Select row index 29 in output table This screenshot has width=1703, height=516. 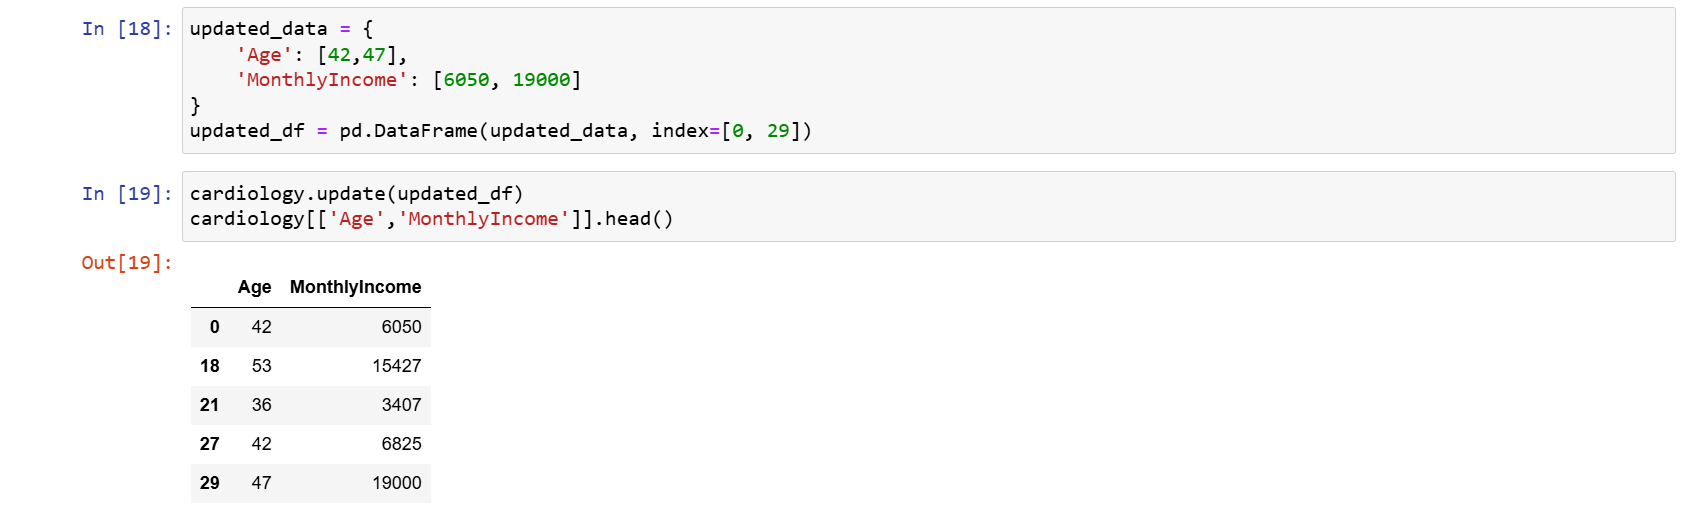210,483
